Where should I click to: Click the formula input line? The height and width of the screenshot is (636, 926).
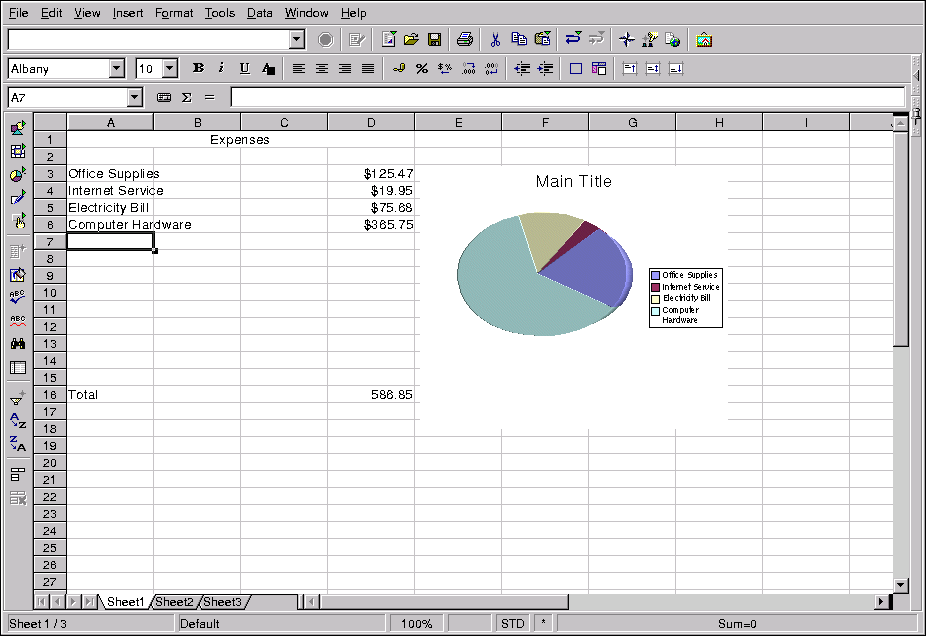[566, 97]
